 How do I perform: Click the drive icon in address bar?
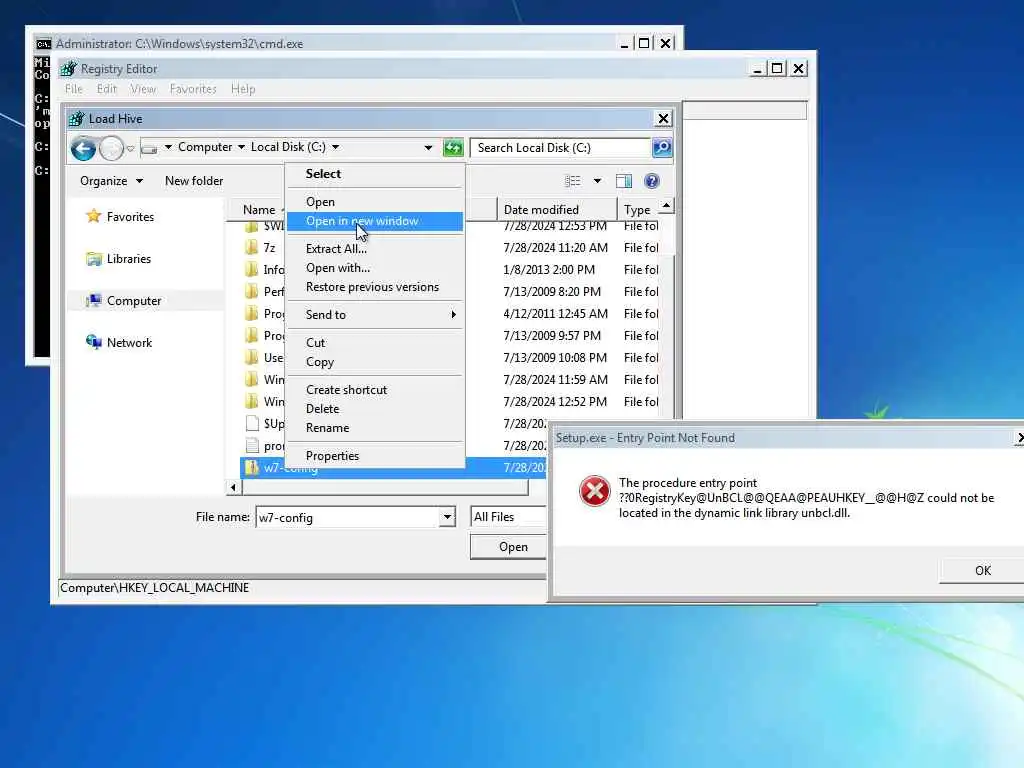point(149,148)
